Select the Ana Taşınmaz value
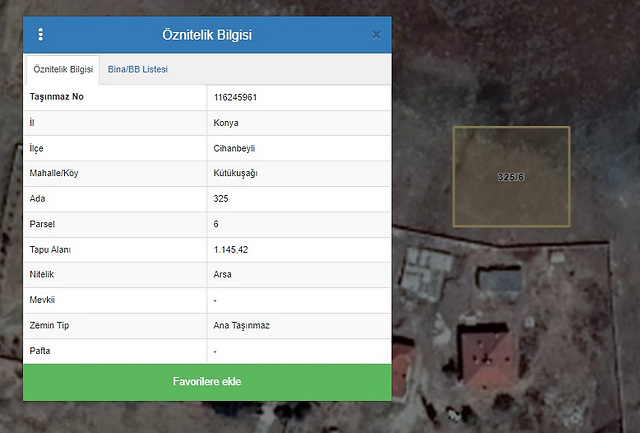Image resolution: width=640 pixels, height=433 pixels. coord(242,325)
